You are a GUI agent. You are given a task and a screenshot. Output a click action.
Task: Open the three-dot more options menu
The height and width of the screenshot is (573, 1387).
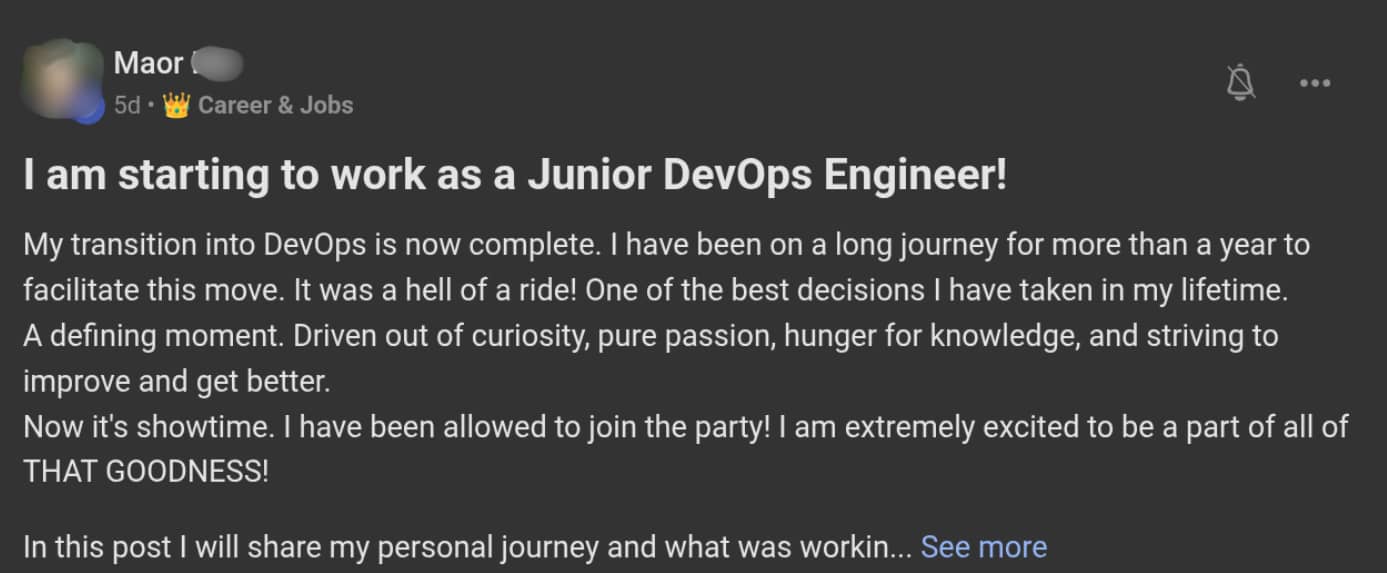point(1315,83)
